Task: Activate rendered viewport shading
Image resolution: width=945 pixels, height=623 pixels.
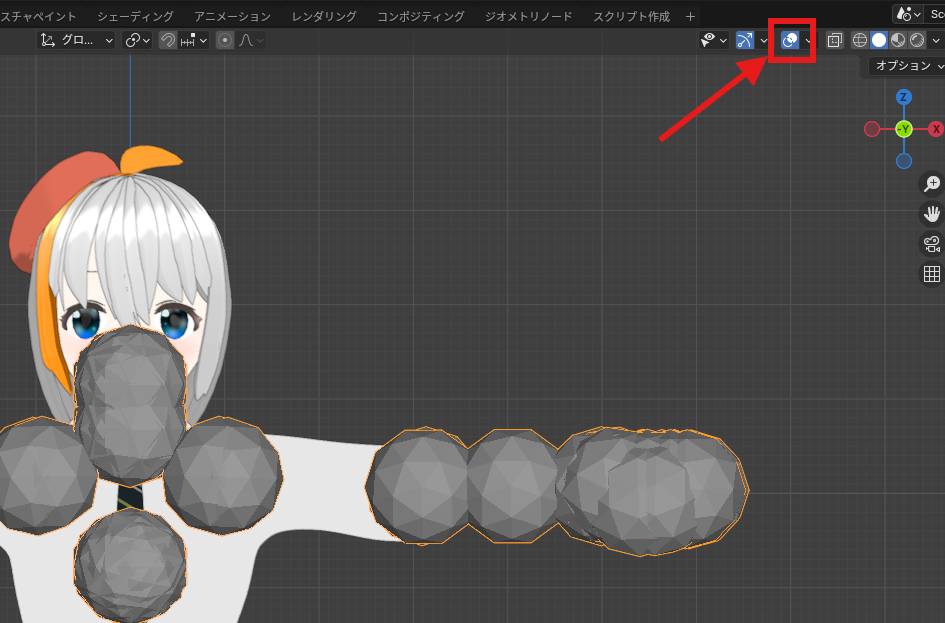Action: click(x=916, y=40)
